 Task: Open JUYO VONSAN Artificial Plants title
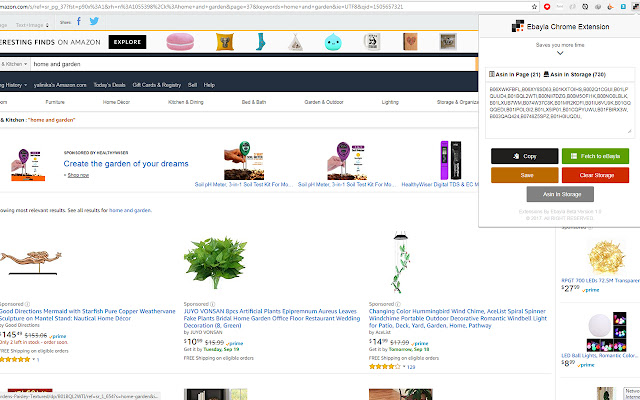272,318
